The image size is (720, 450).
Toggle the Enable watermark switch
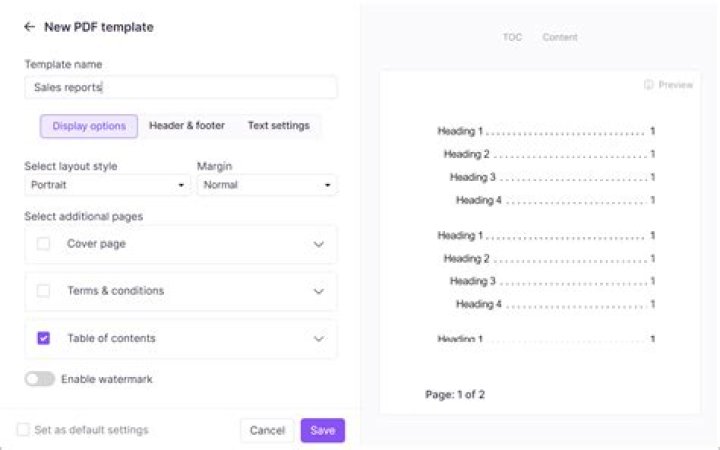(40, 379)
